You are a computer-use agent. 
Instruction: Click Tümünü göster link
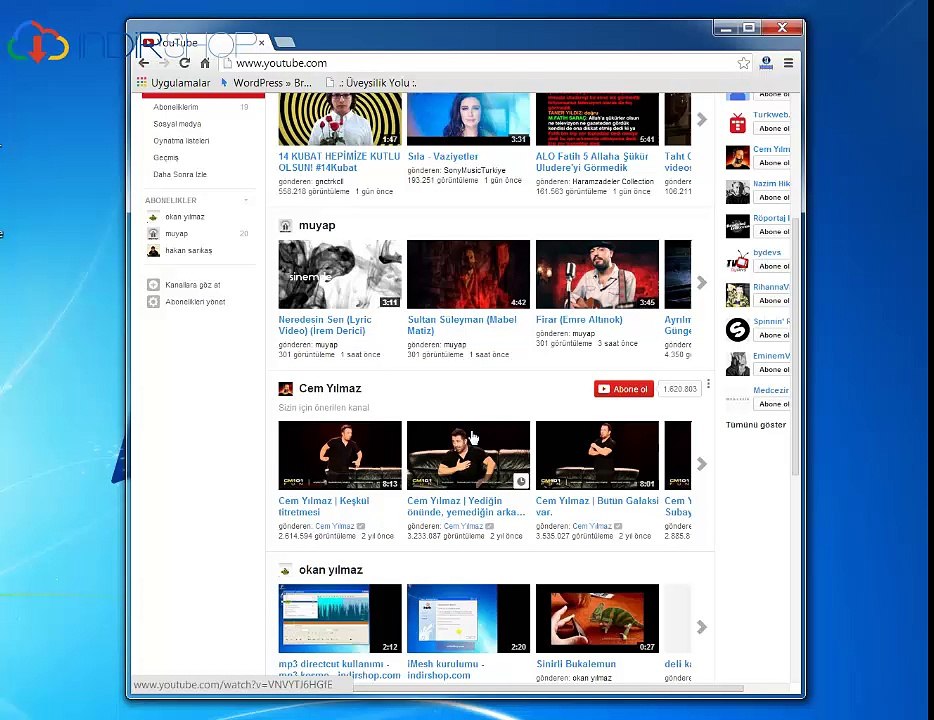(x=756, y=425)
